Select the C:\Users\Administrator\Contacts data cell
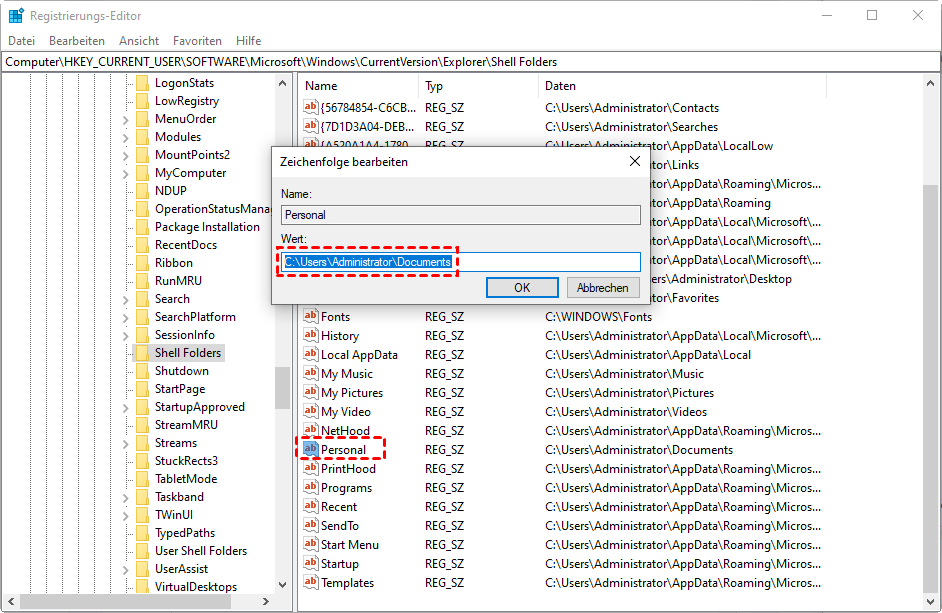The image size is (942, 613). 632,108
